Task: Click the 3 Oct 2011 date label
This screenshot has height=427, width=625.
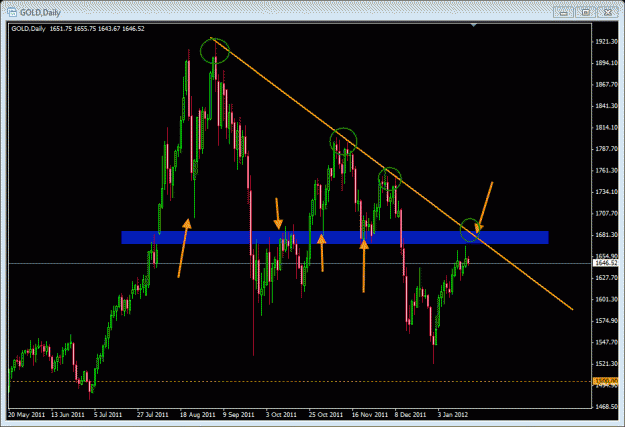Action: click(281, 415)
